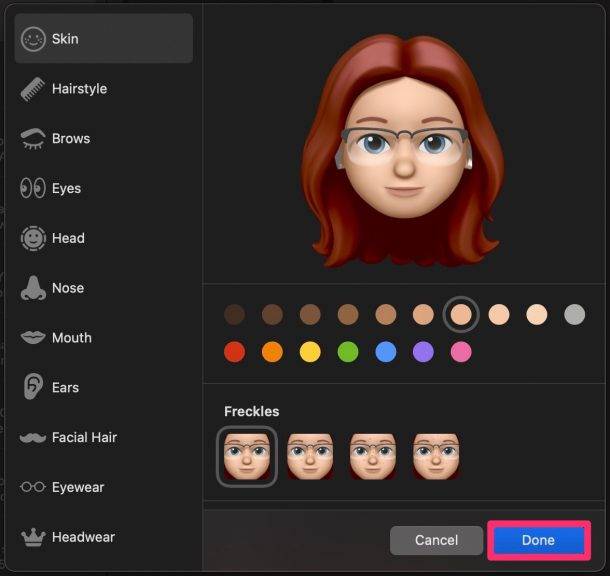Select the Skin face icon in sidebar
The height and width of the screenshot is (576, 610).
[34, 39]
